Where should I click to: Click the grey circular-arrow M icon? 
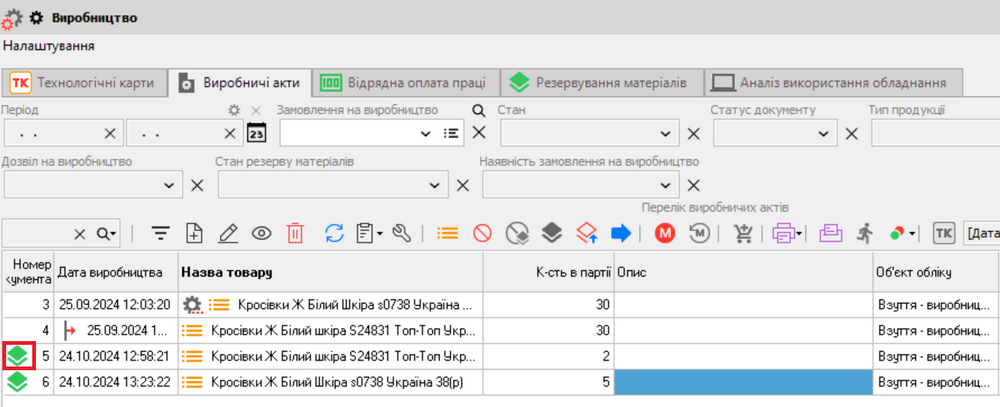[700, 233]
